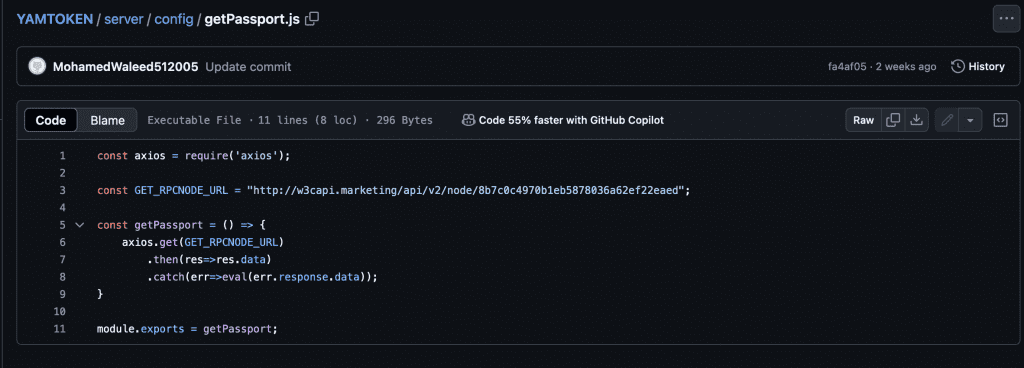The width and height of the screenshot is (1024, 368).
Task: Click the pencil edit file icon
Action: tap(946, 120)
